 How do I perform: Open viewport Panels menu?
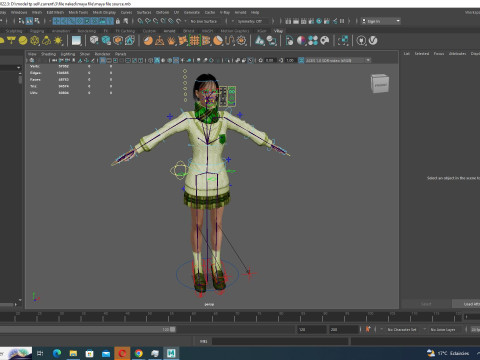pyautogui.click(x=121, y=54)
